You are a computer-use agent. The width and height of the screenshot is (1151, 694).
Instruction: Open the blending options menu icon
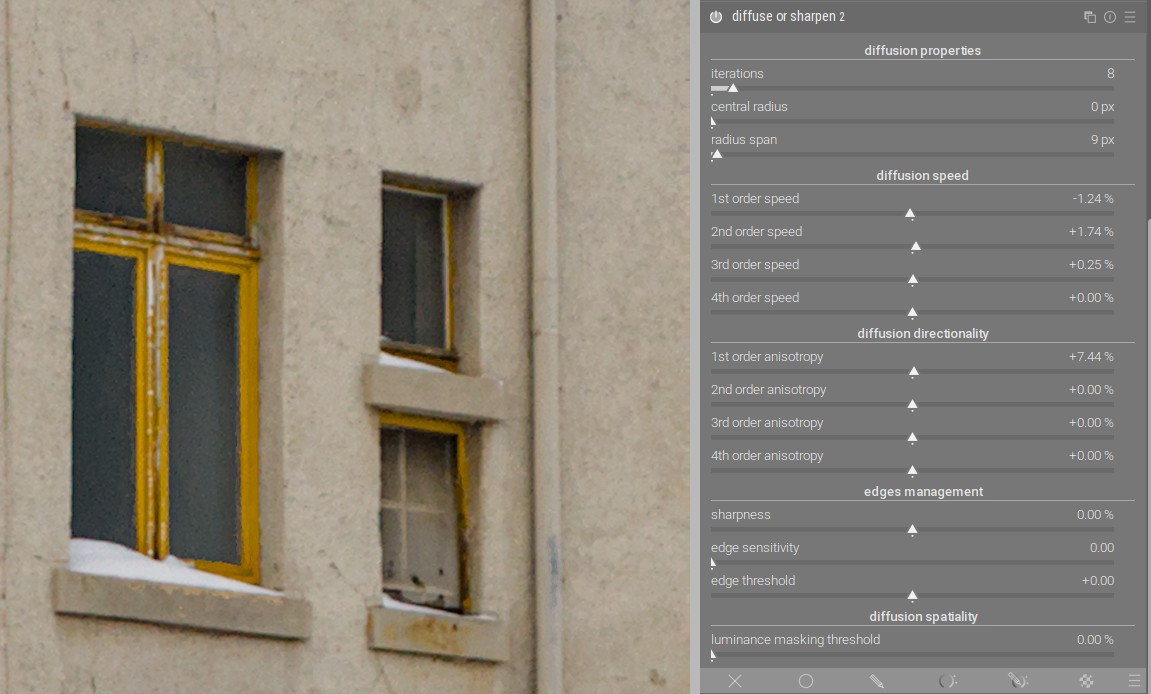1134,681
